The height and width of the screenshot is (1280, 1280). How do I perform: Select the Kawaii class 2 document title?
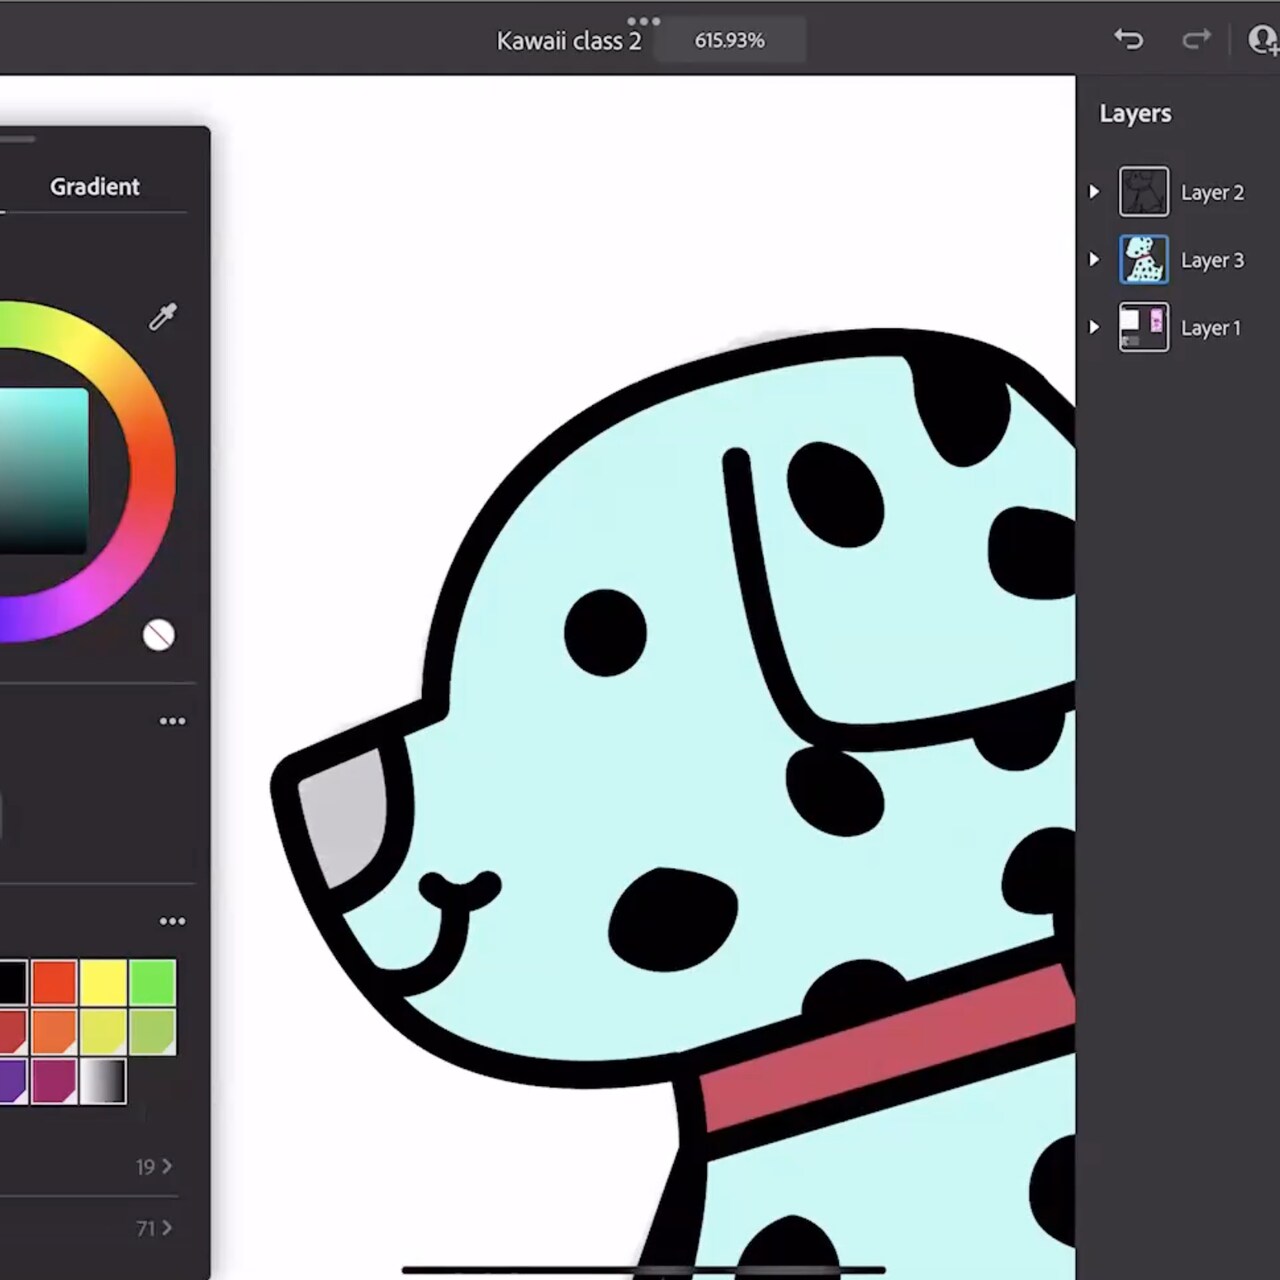(569, 41)
